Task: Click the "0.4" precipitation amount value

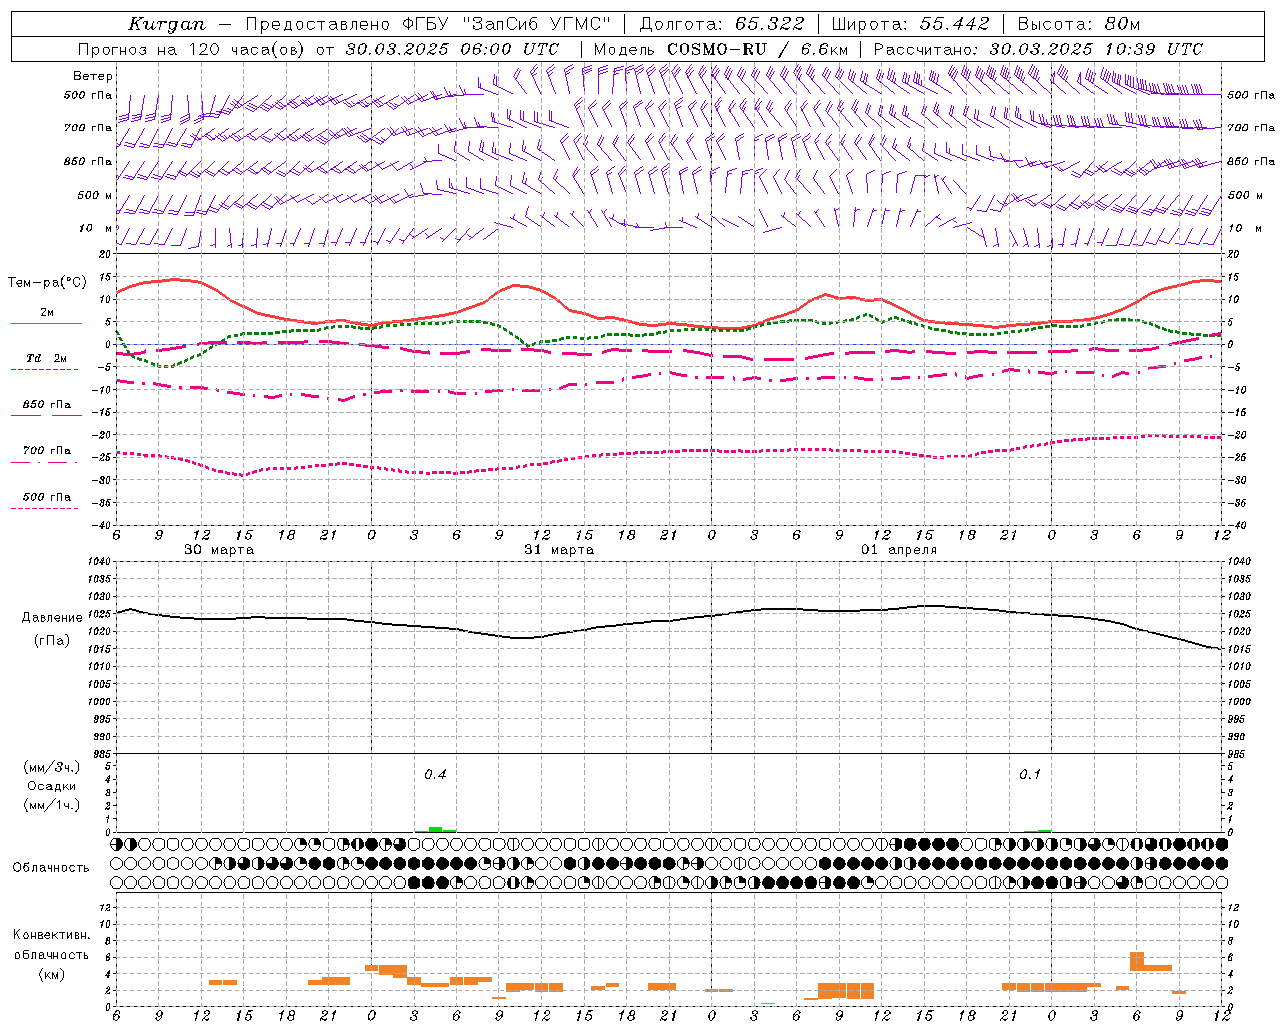Action: [x=435, y=774]
